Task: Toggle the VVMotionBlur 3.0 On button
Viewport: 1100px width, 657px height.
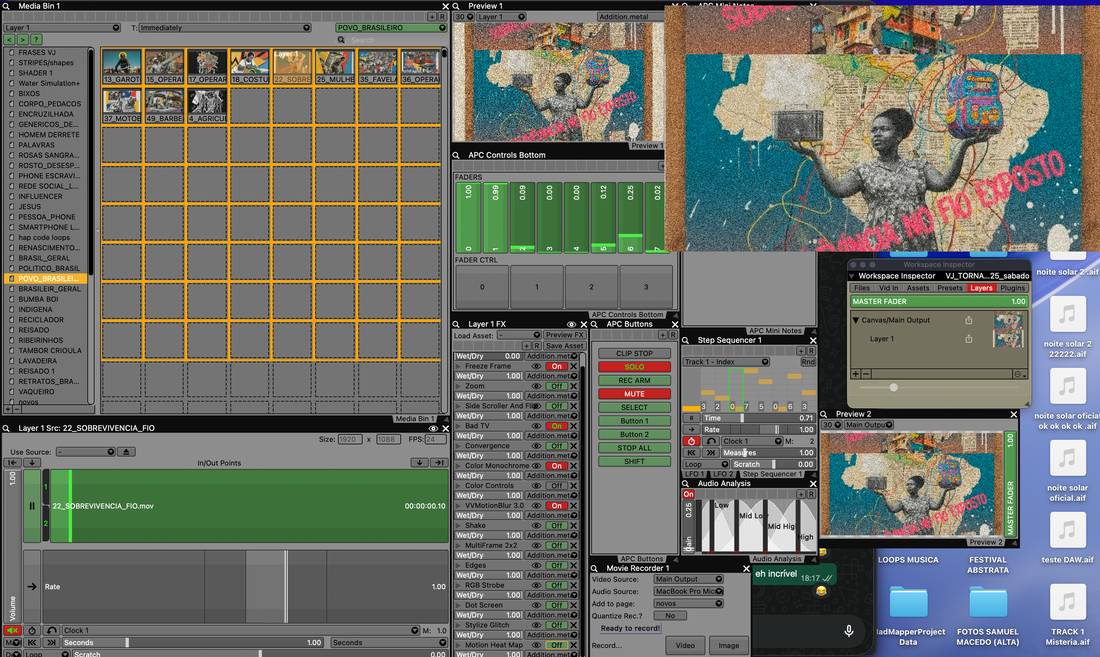Action: click(x=557, y=506)
